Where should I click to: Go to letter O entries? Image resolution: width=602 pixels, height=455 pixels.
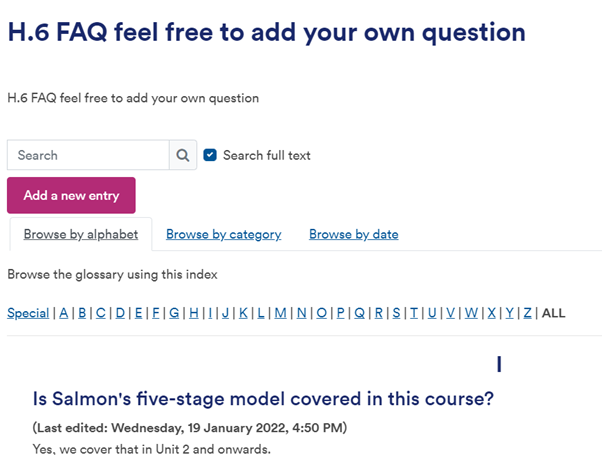321,313
